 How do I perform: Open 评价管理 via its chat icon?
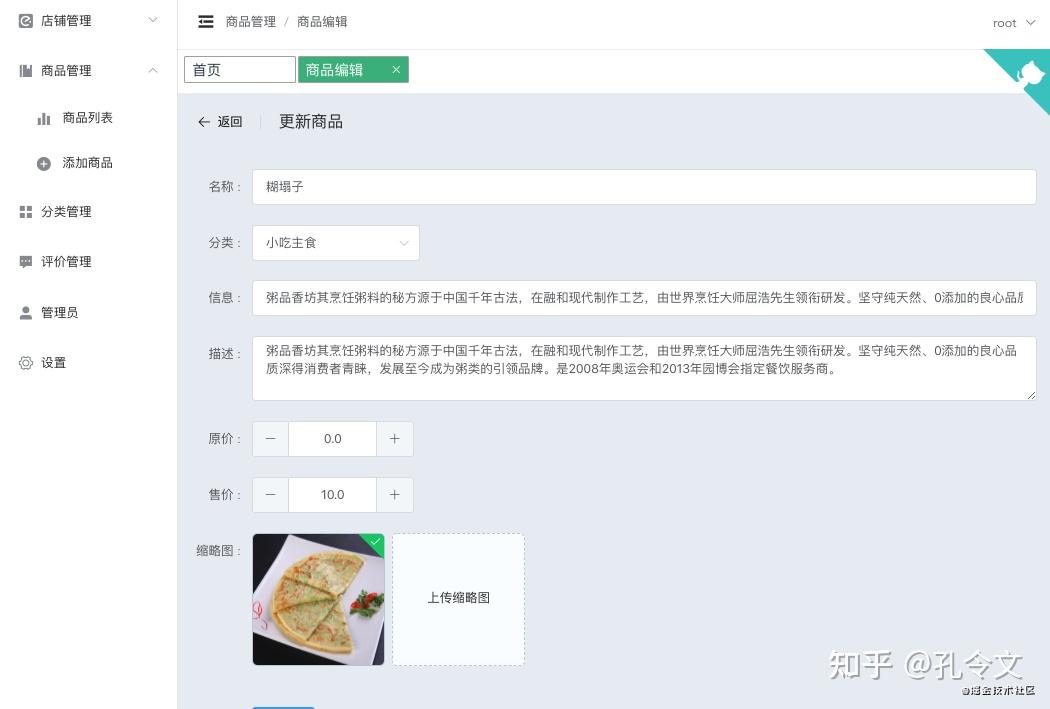click(x=25, y=262)
